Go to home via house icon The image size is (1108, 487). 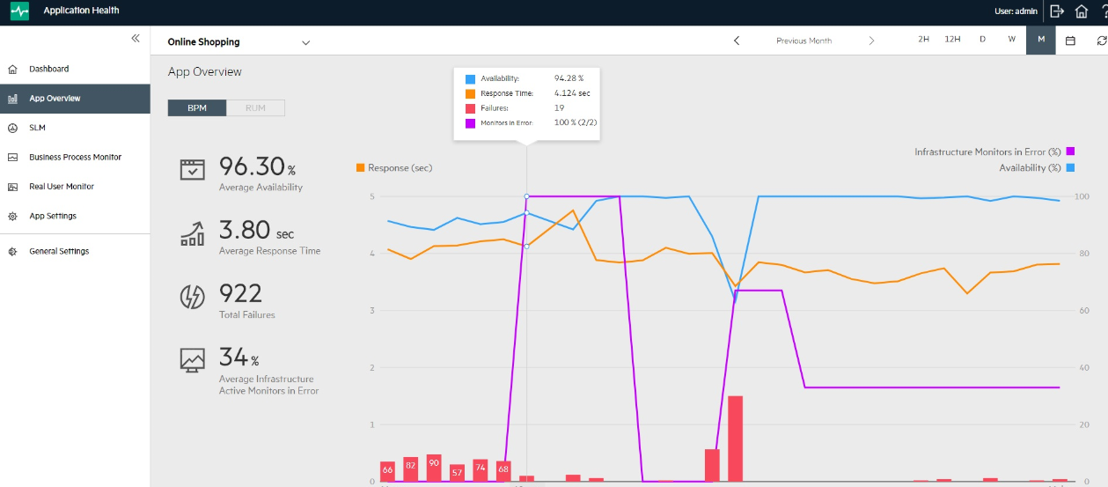[1081, 11]
